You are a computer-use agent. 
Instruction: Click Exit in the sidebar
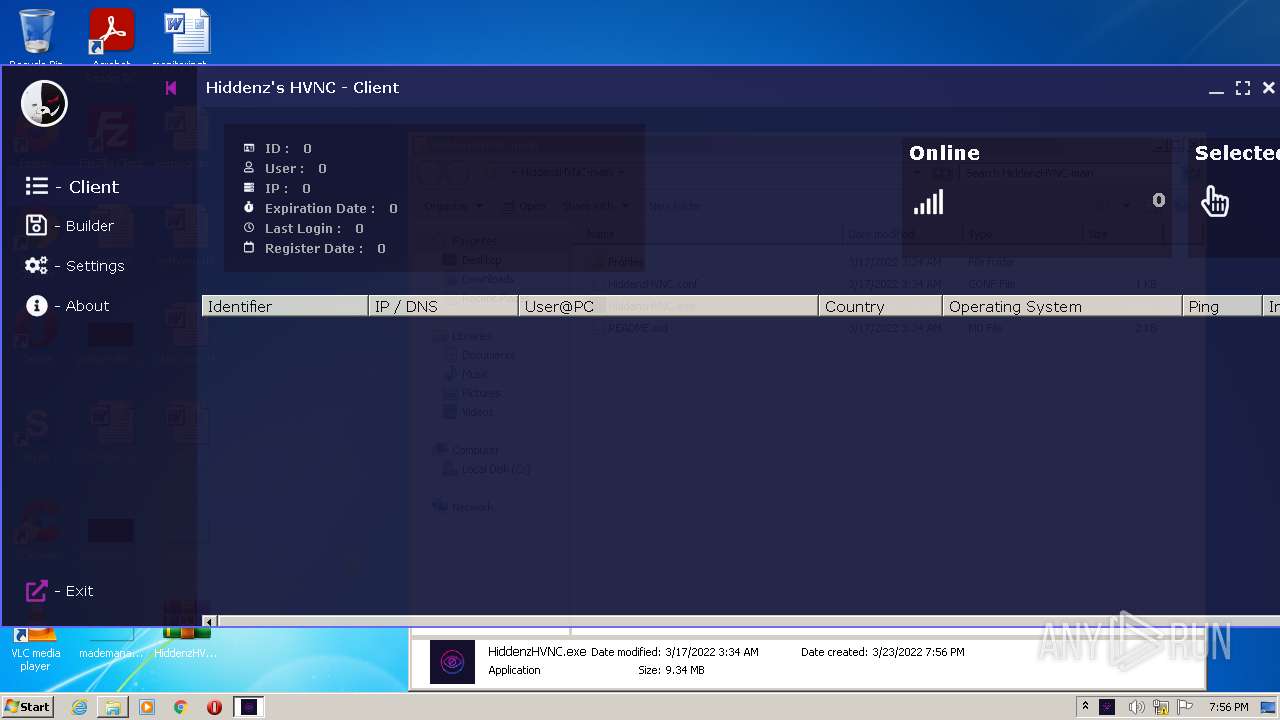(59, 591)
